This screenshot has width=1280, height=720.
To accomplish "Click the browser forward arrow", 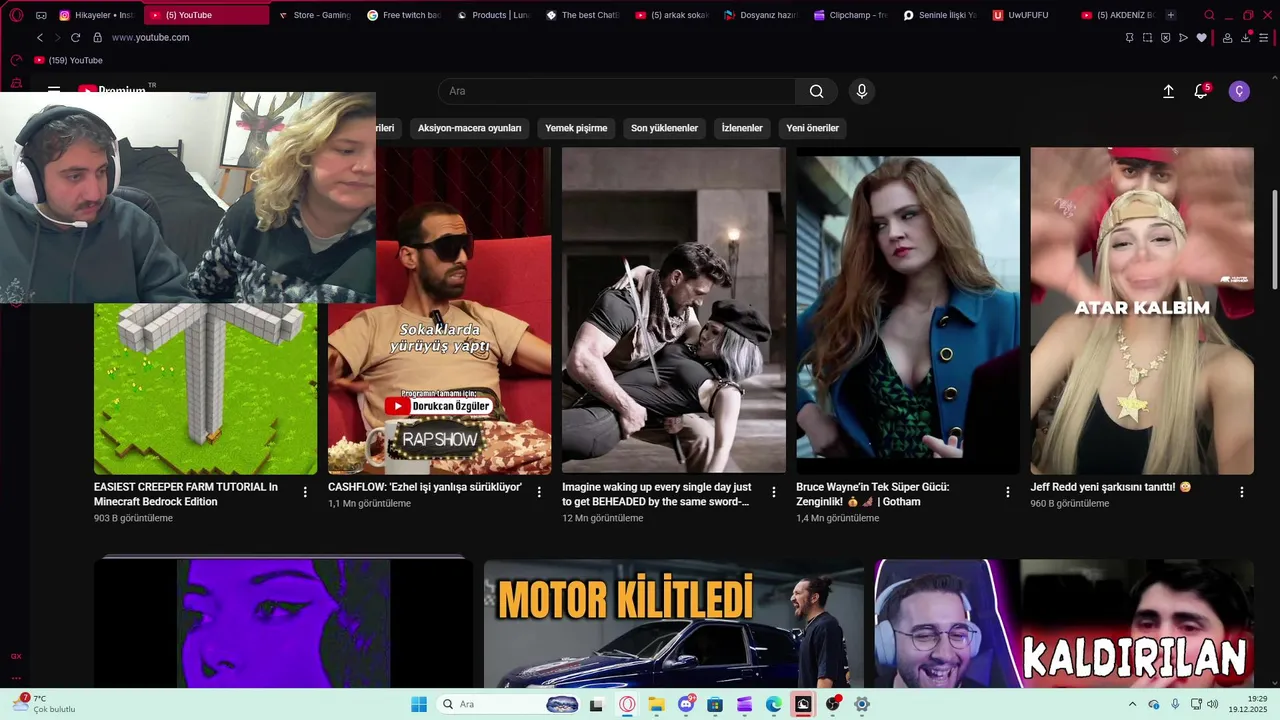I will click(57, 37).
